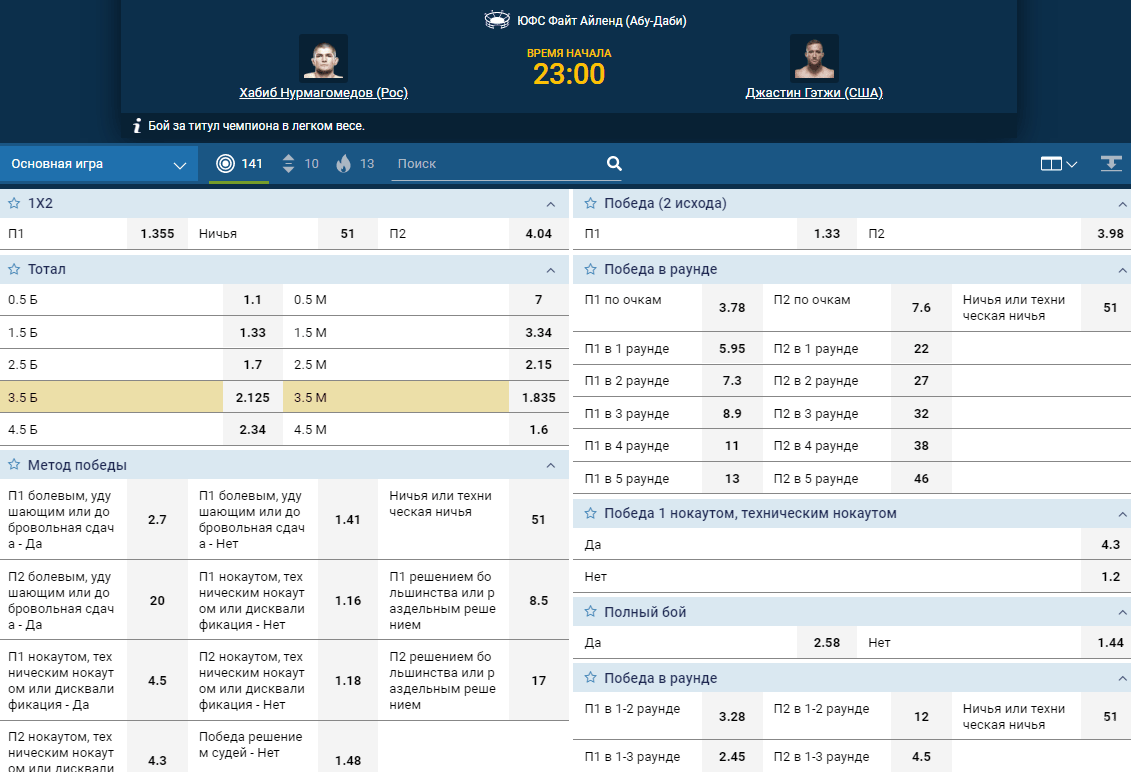The image size is (1131, 772).
Task: Favorite the Победа (2 исхода) market
Action: pos(591,203)
